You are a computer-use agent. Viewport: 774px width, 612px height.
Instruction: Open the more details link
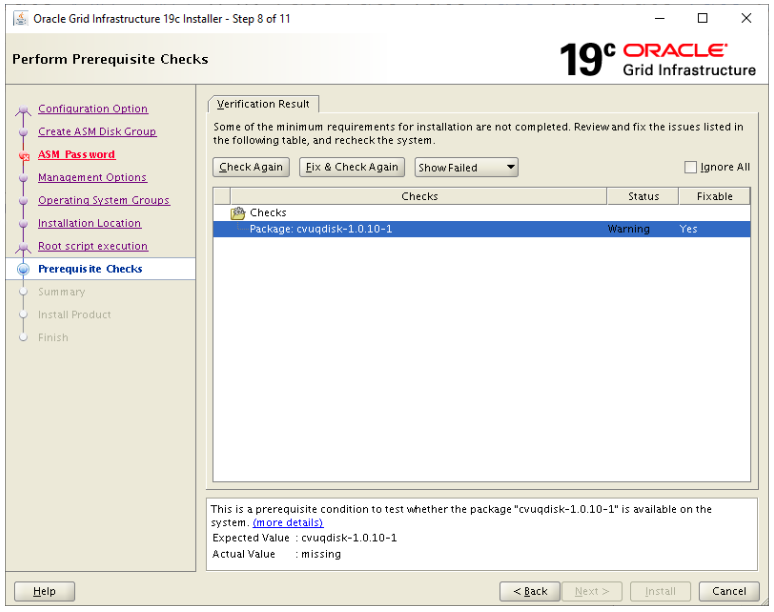(288, 522)
